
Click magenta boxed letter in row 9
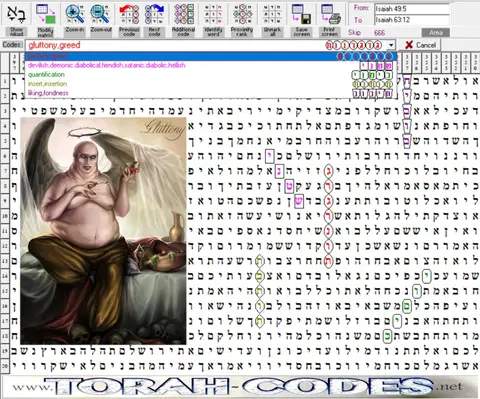(299, 201)
